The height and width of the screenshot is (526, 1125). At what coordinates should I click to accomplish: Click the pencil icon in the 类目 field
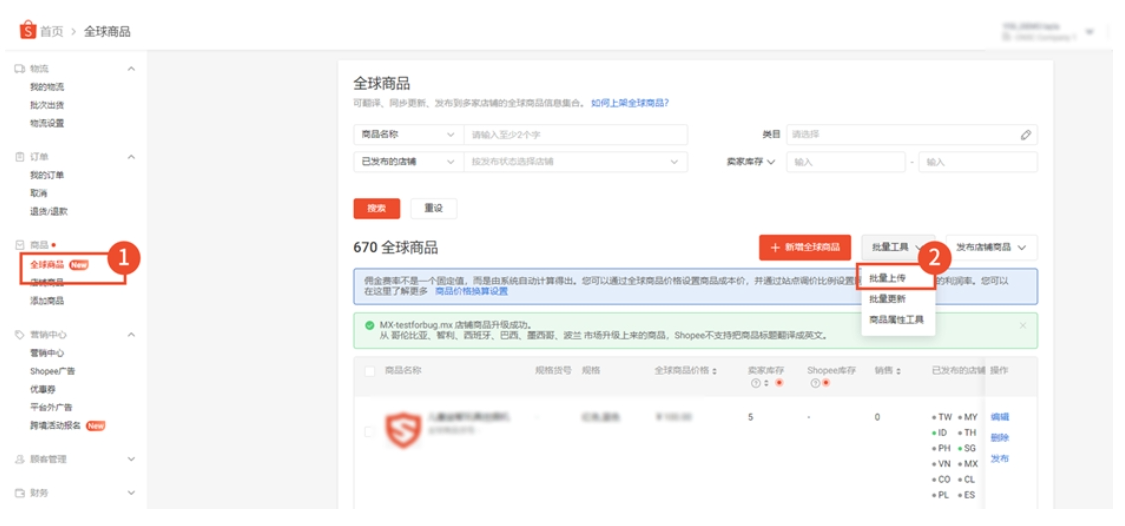1025,135
